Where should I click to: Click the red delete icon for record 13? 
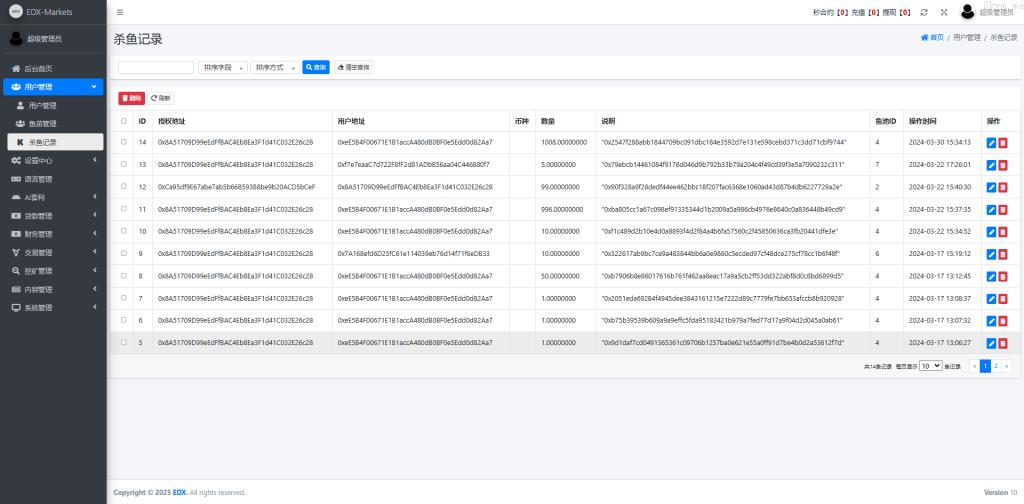tap(1003, 165)
